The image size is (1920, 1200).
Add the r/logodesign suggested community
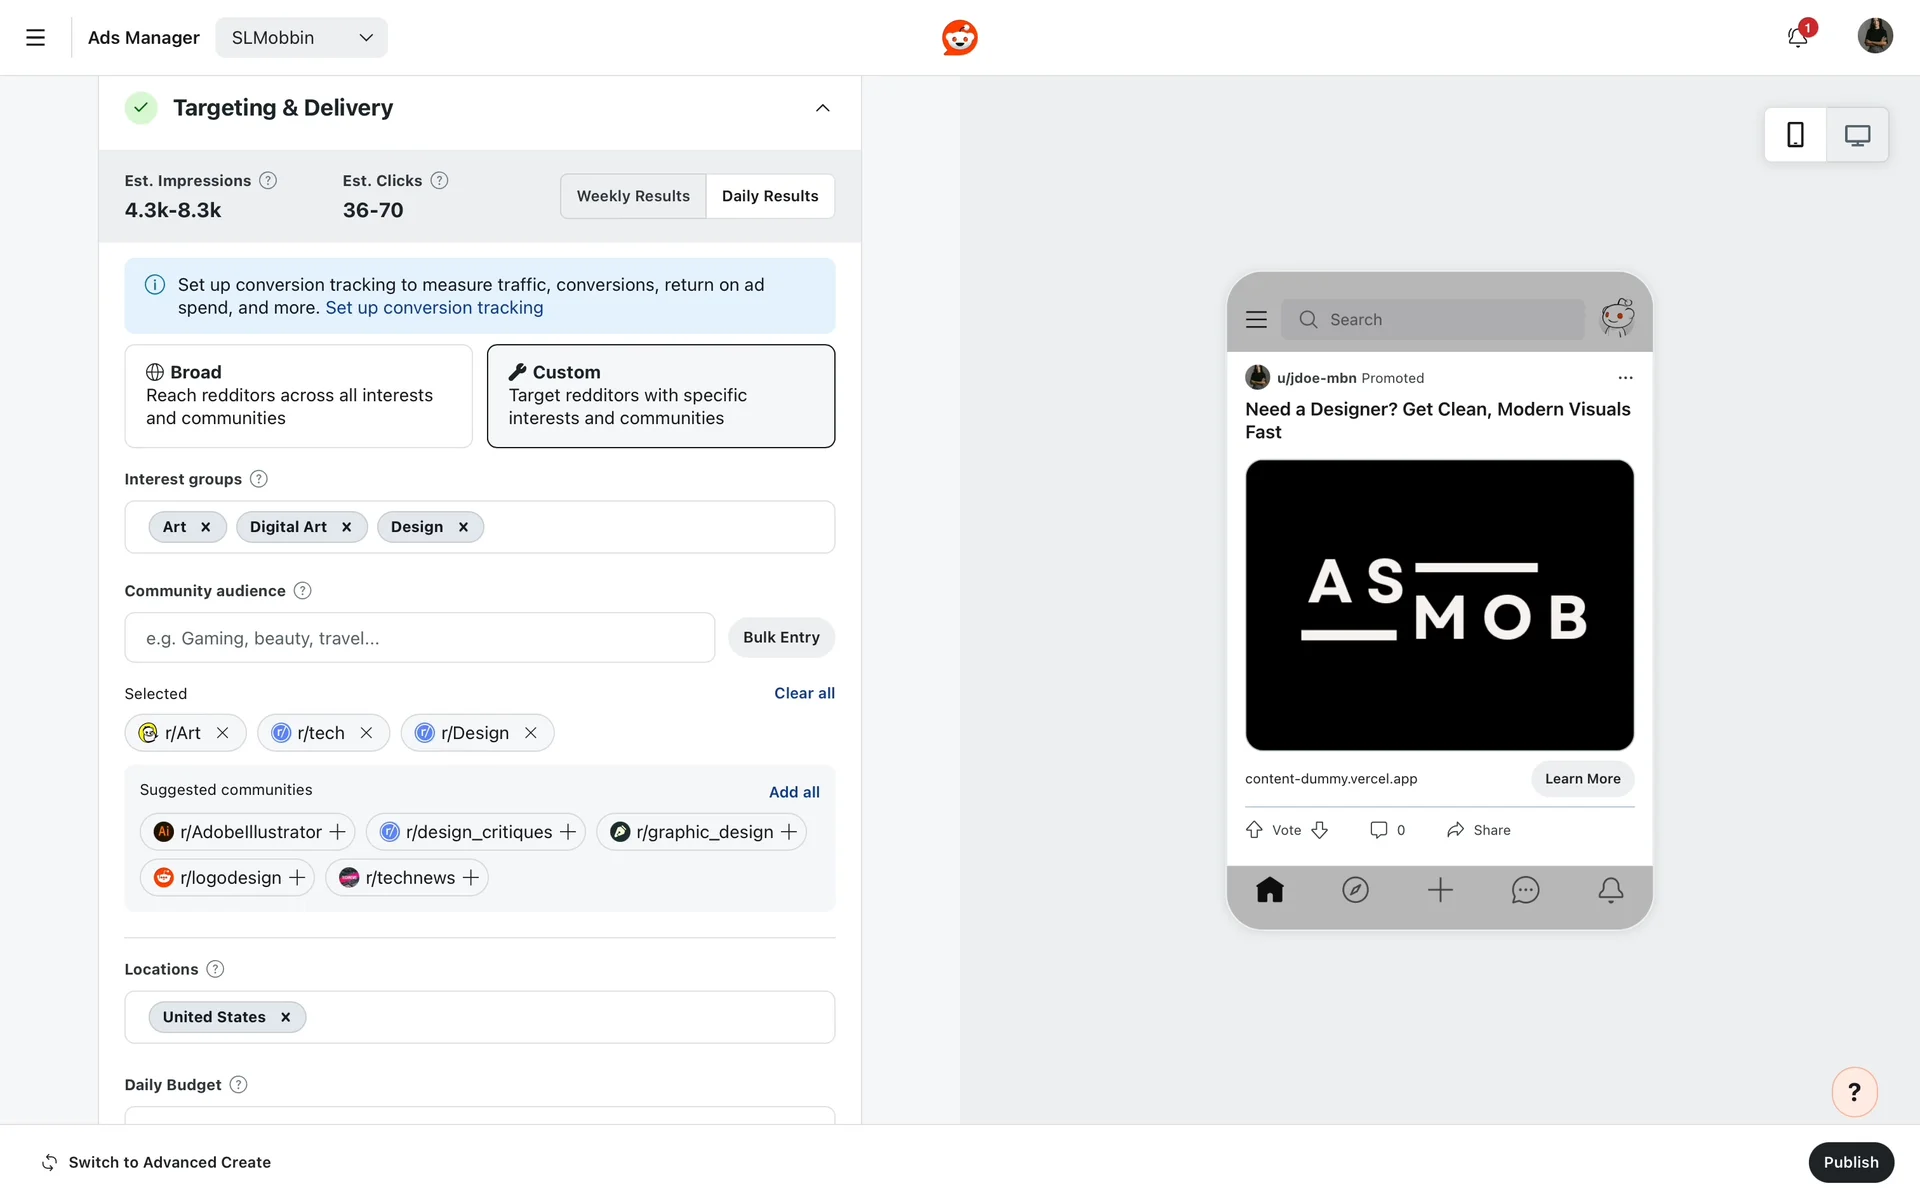pos(297,878)
